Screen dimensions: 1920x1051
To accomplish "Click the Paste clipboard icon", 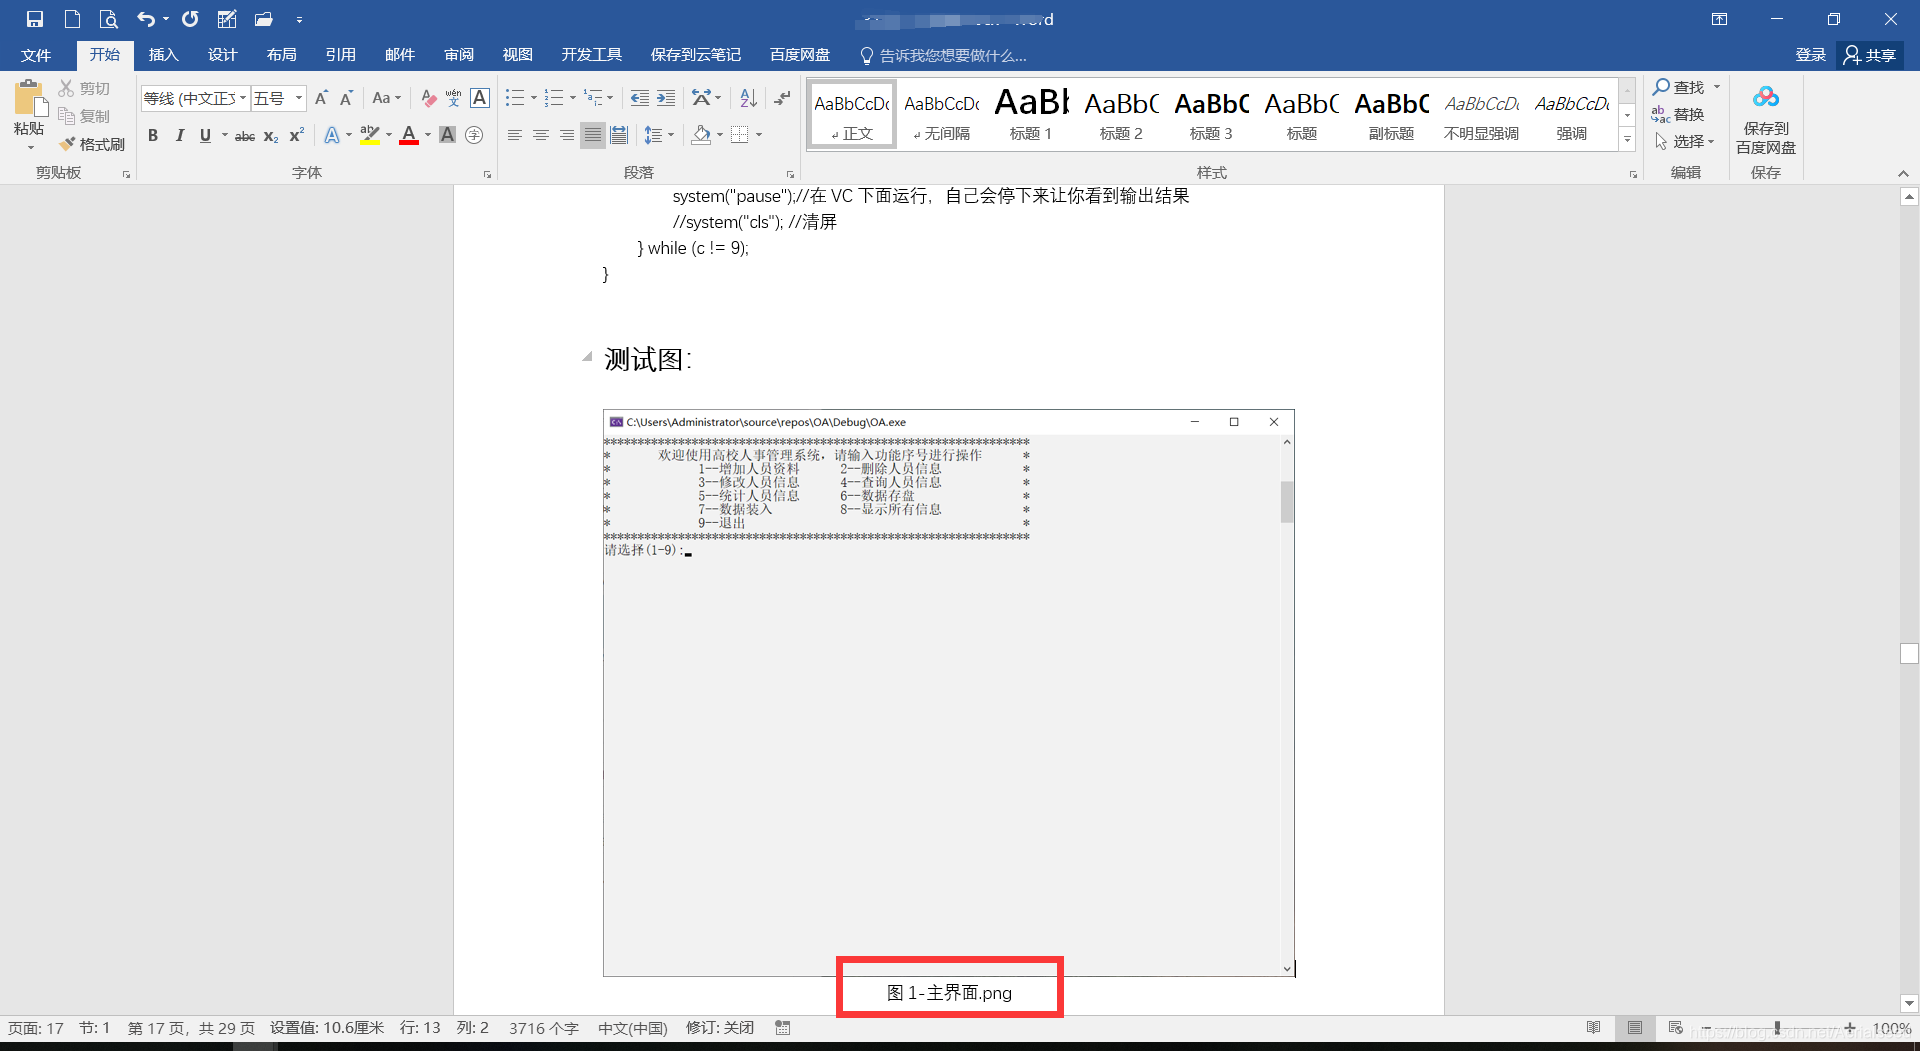I will click(30, 98).
